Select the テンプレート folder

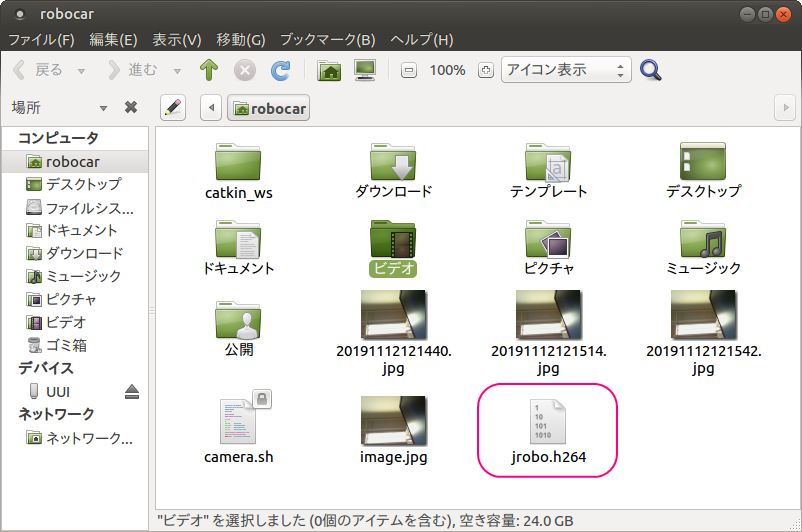(x=548, y=171)
